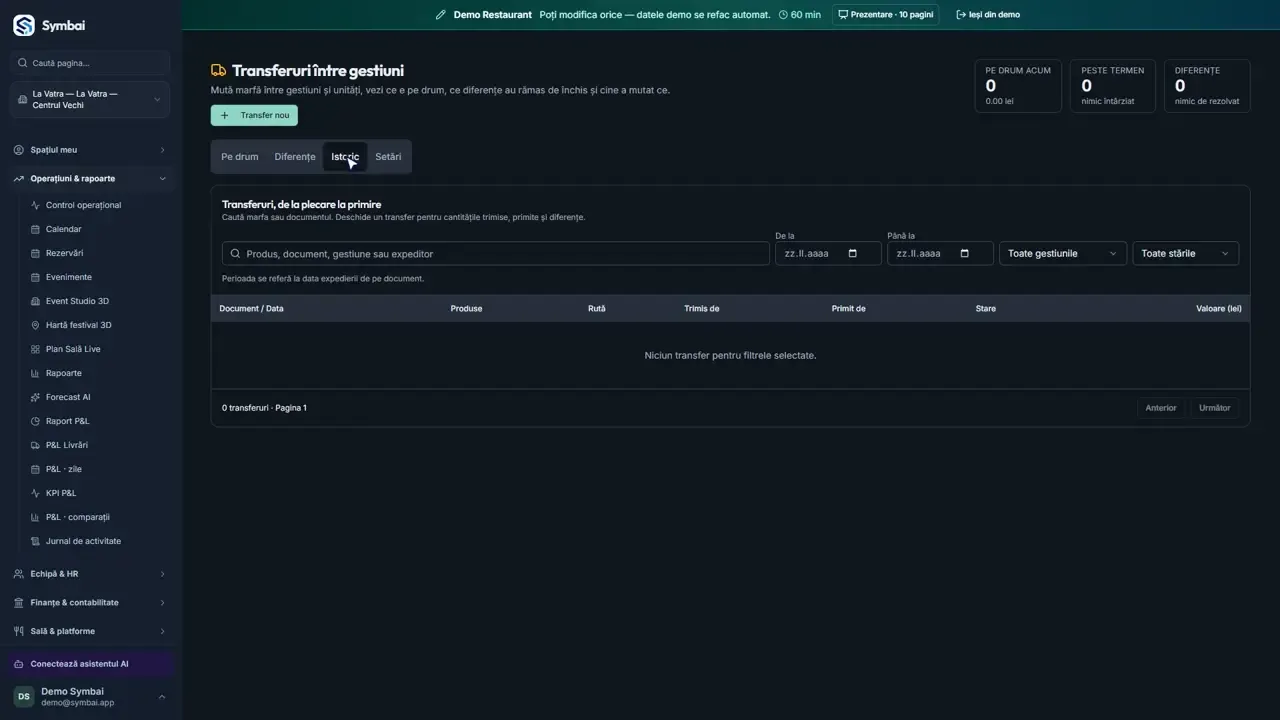Select the Forecast AI sparkle icon

36,397
